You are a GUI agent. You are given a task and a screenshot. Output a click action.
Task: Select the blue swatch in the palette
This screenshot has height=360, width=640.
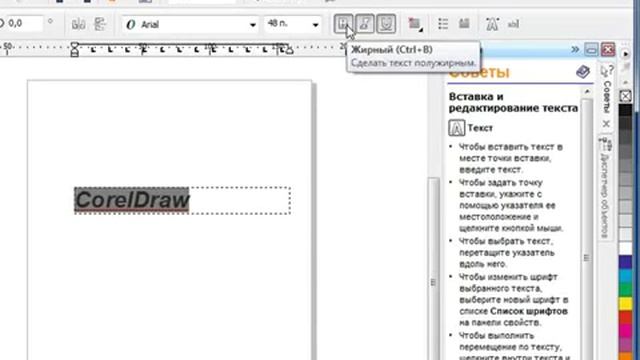click(625, 262)
